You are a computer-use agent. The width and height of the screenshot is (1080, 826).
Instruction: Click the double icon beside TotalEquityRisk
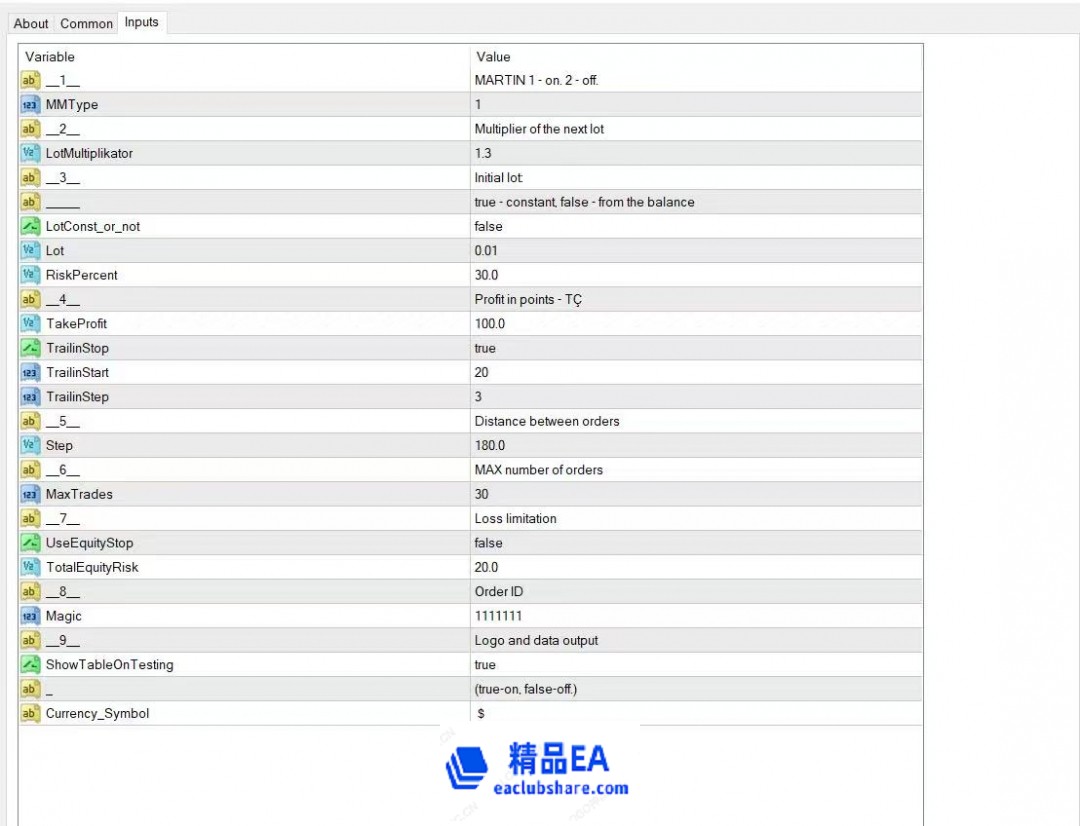point(30,567)
